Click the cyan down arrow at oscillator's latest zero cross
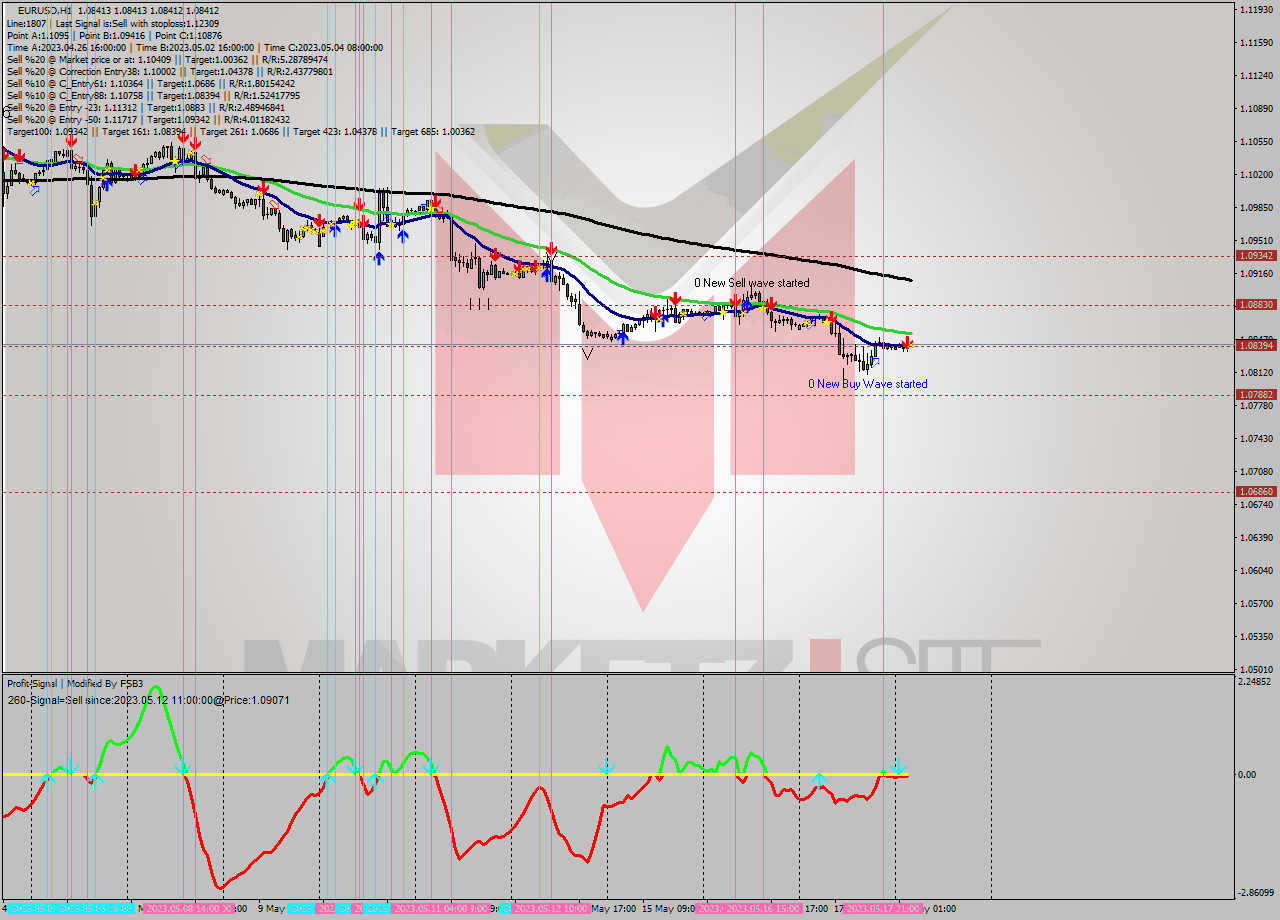The image size is (1280, 920). (x=898, y=765)
